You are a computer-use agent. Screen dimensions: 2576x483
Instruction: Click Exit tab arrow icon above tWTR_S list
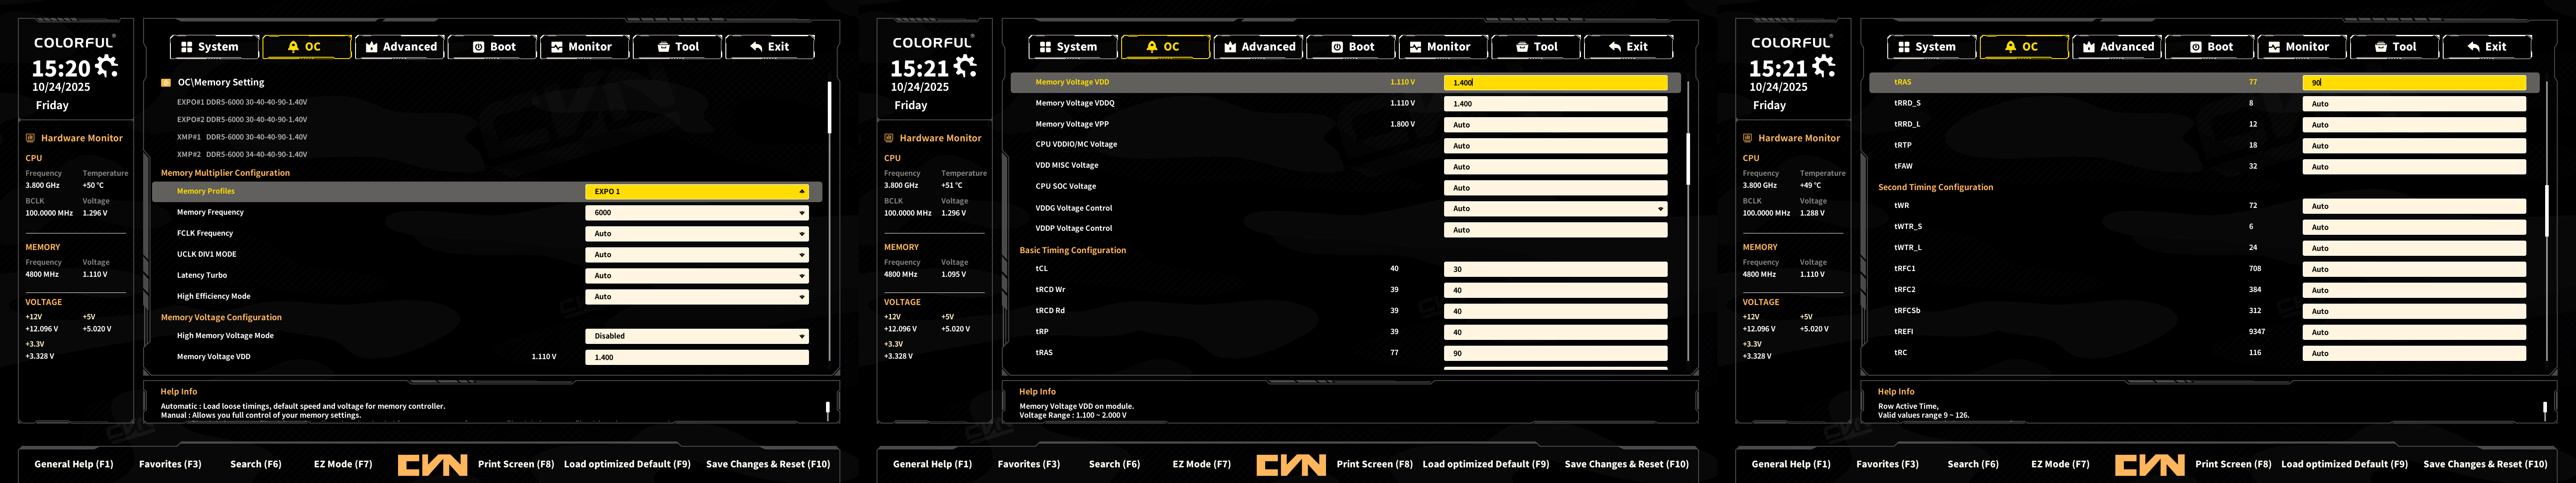[2473, 47]
